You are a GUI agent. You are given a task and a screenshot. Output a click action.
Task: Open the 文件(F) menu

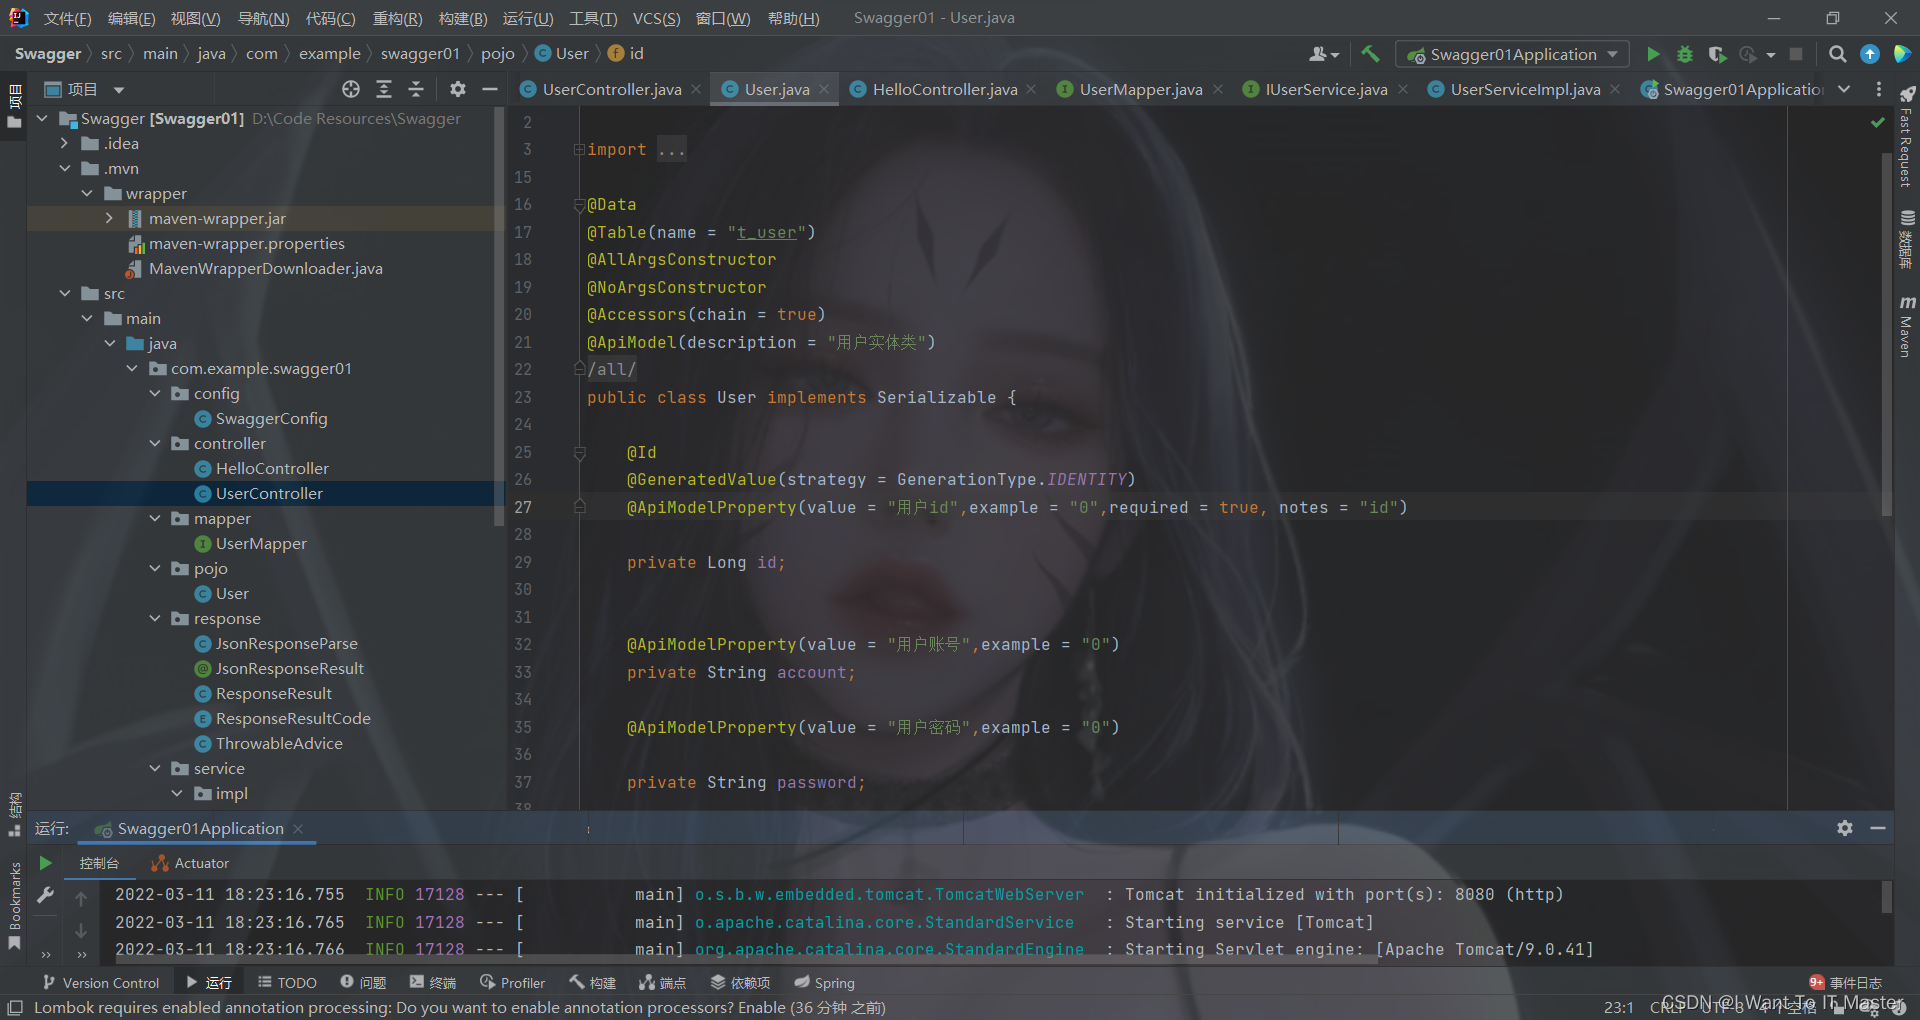click(x=67, y=18)
